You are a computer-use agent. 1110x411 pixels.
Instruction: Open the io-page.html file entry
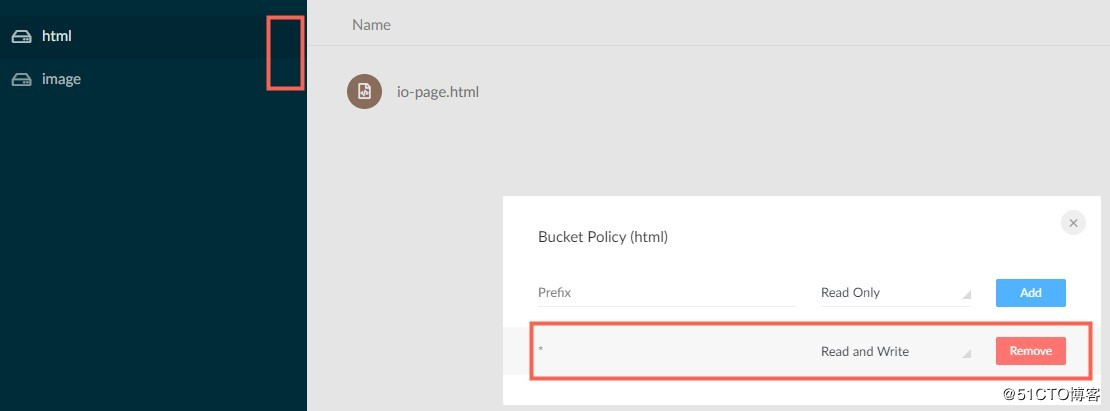437,92
